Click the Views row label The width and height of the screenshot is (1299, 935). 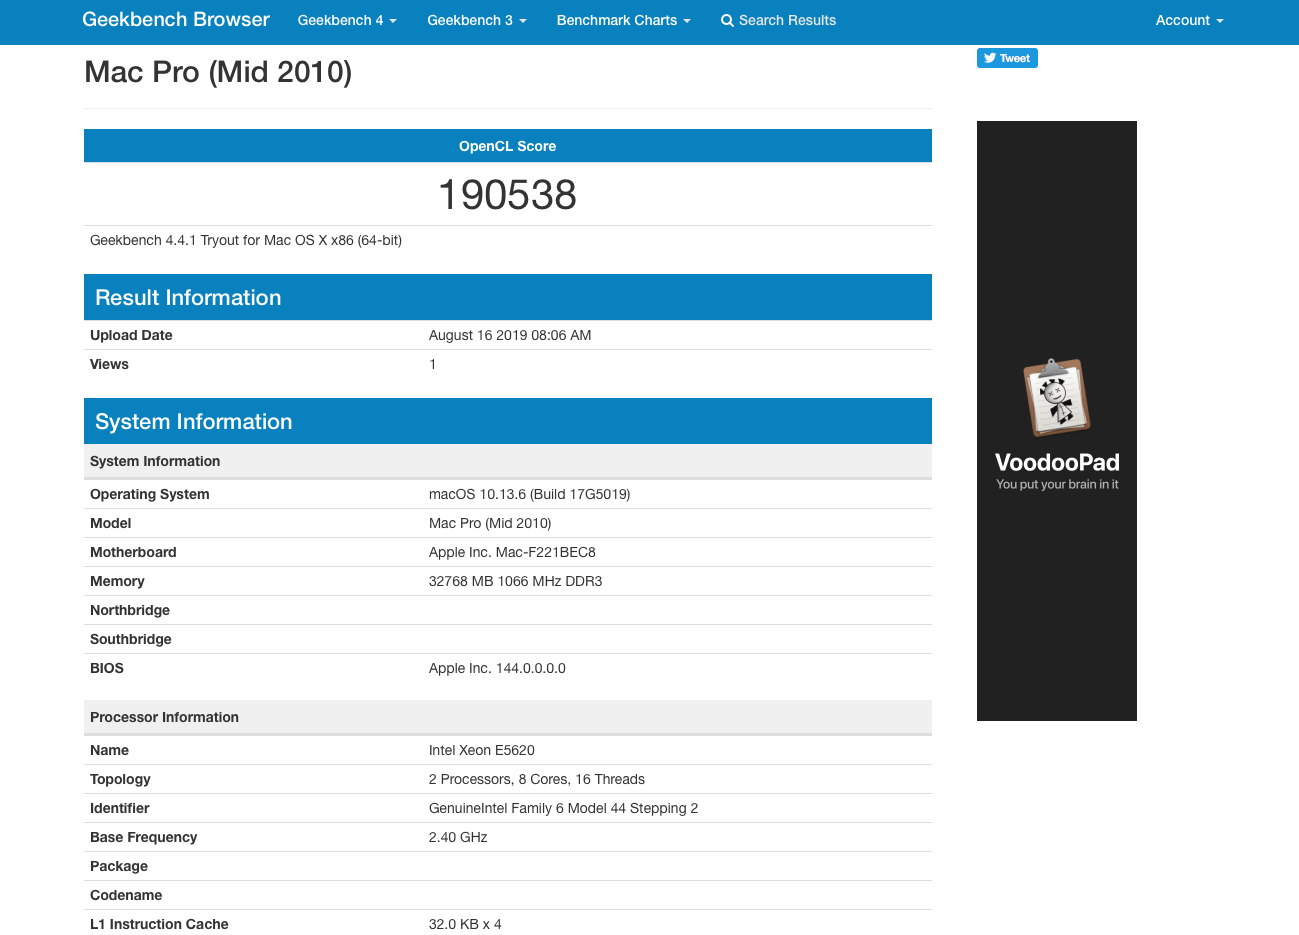[109, 364]
